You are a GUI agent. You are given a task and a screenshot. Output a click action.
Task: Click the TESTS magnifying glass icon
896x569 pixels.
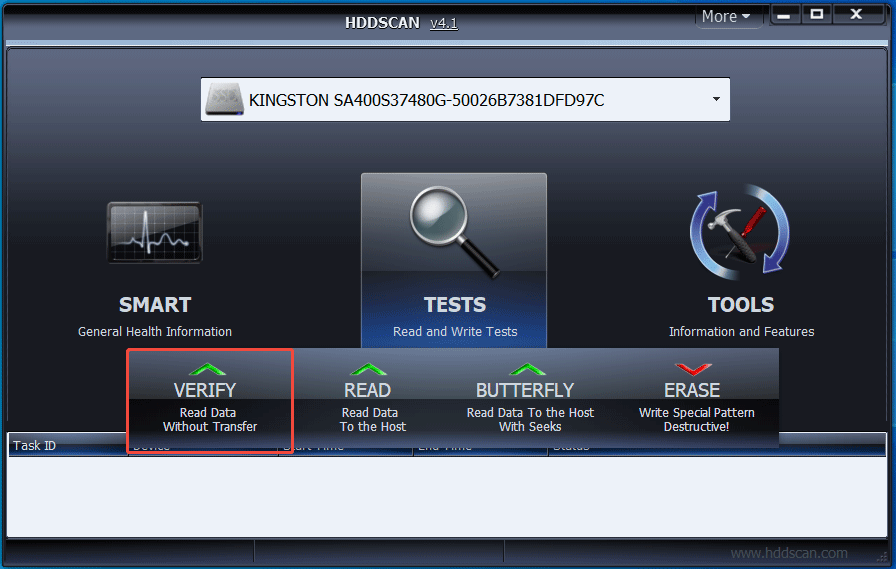click(454, 231)
